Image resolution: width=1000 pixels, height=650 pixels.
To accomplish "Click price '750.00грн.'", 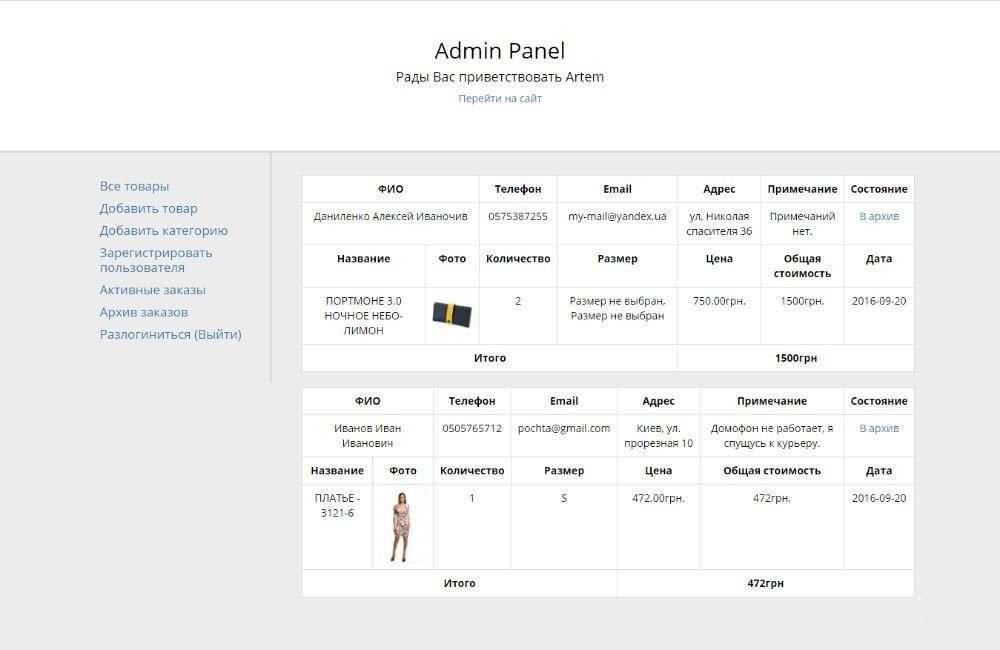I will pos(719,301).
